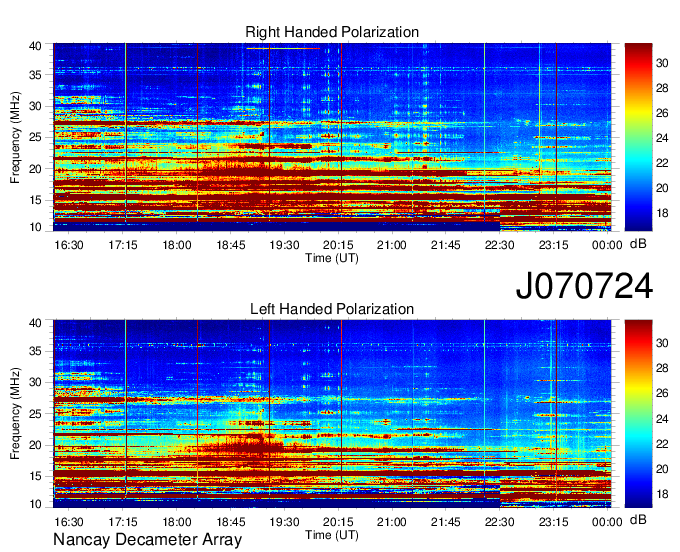Click the 21:45 time tick on lower plot

coord(446,522)
